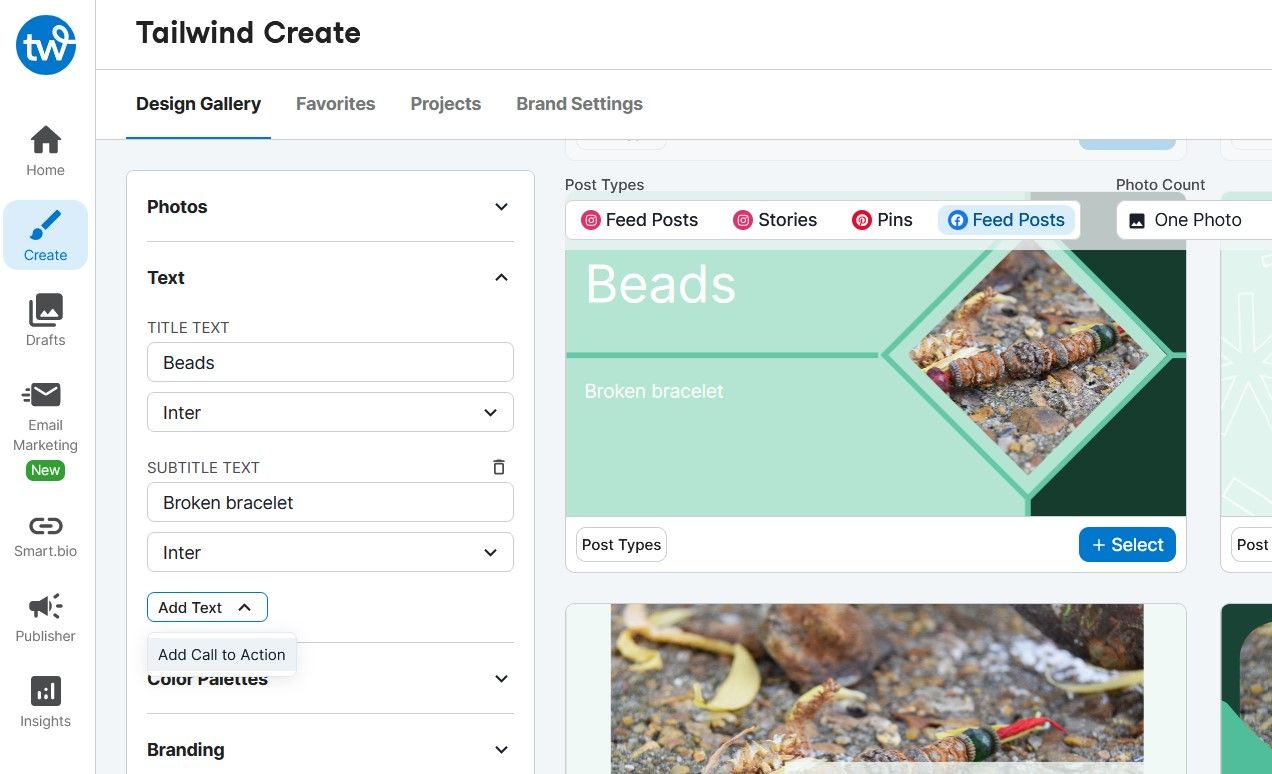
Task: Go to Home in sidebar
Action: pos(45,151)
